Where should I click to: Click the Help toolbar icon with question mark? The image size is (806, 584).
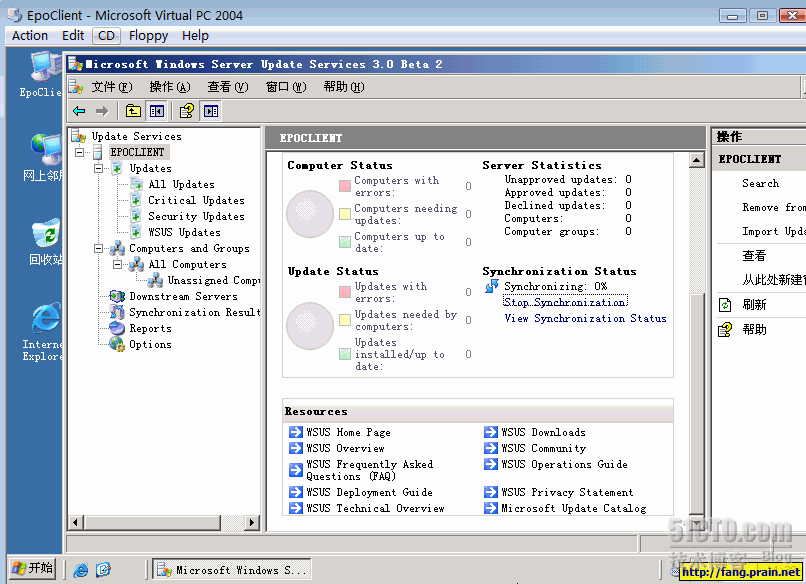tap(187, 111)
